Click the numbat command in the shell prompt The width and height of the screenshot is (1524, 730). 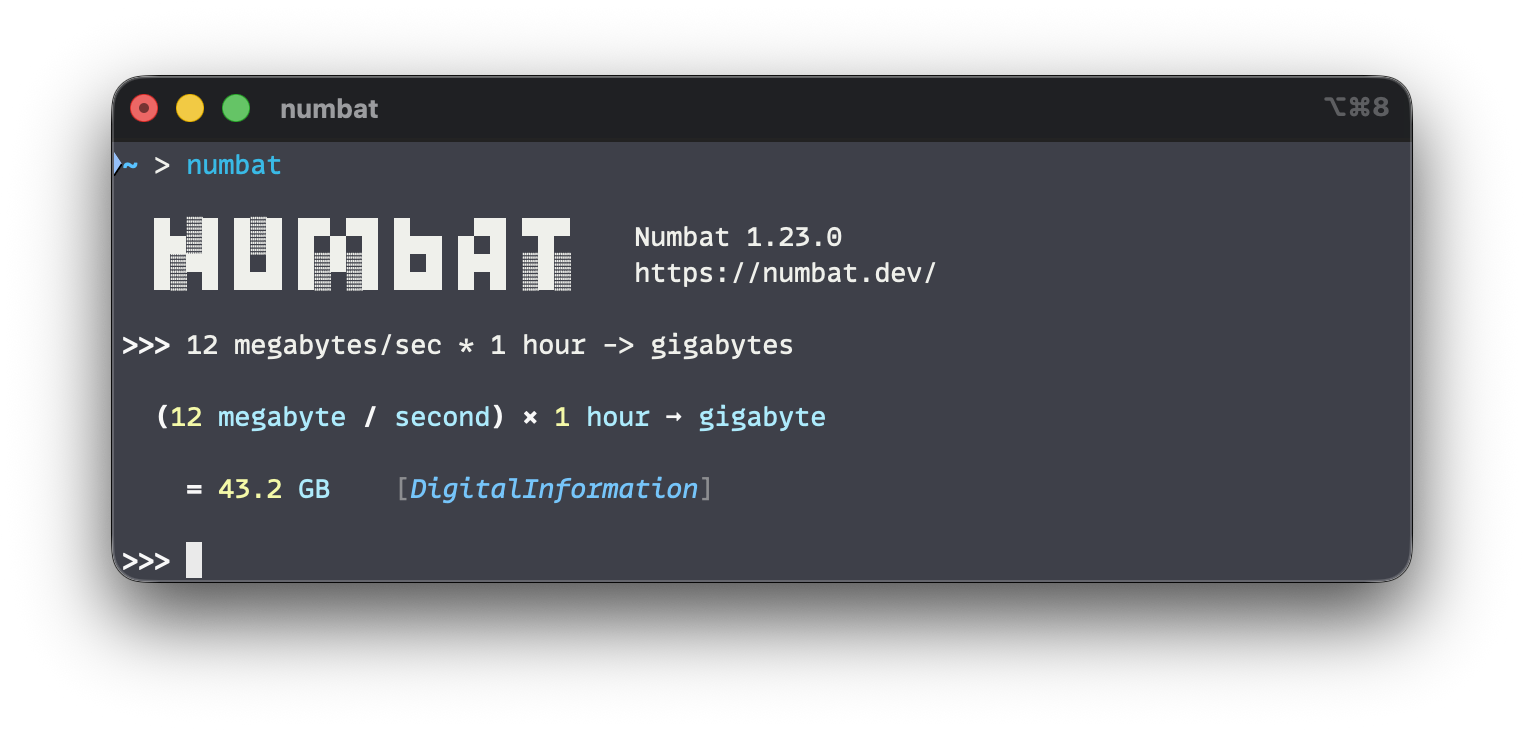click(234, 165)
